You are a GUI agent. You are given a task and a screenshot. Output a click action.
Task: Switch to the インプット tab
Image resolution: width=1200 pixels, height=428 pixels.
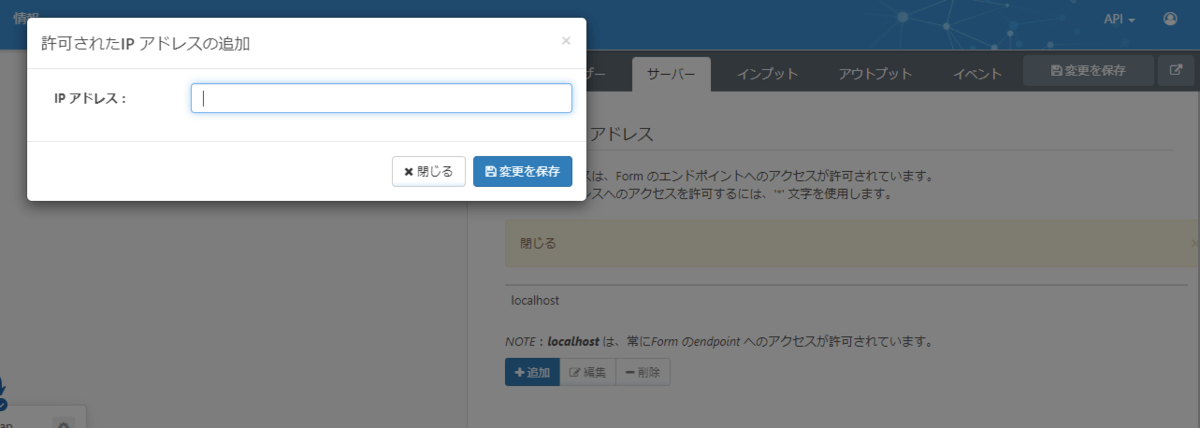767,73
